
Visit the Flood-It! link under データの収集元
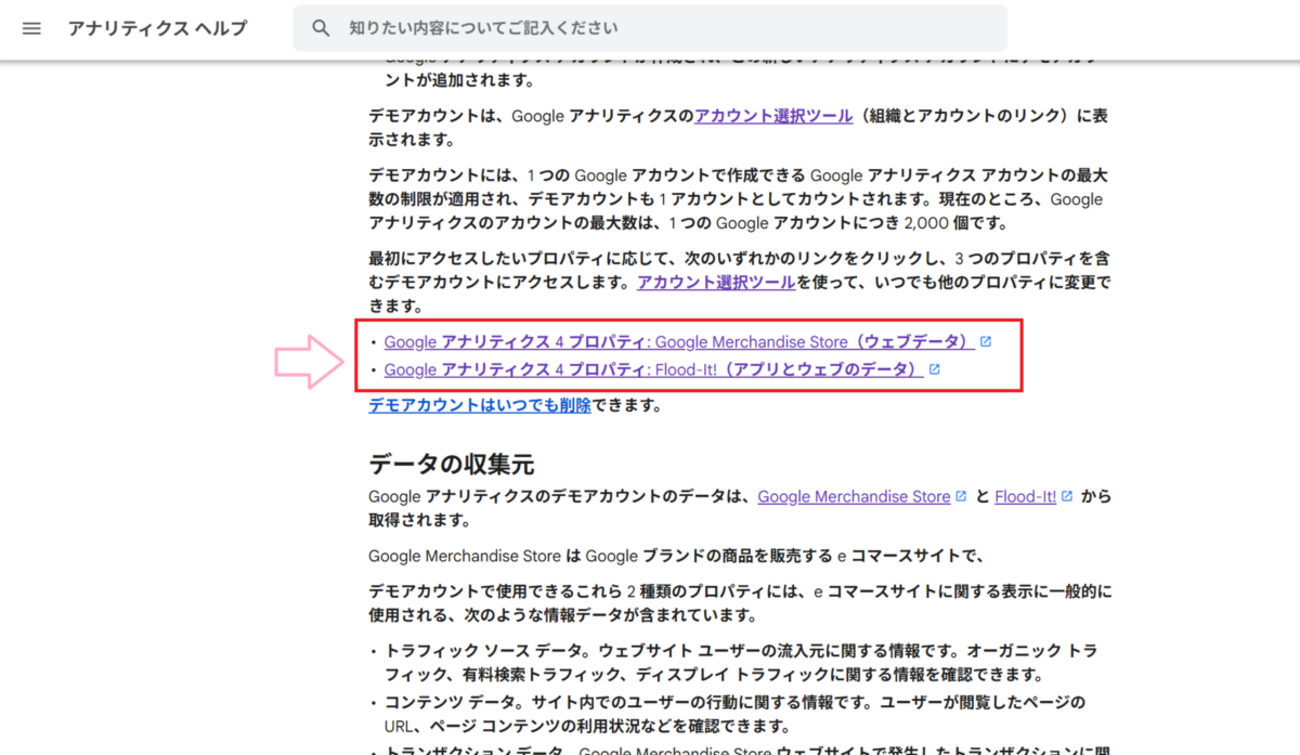click(x=1026, y=496)
